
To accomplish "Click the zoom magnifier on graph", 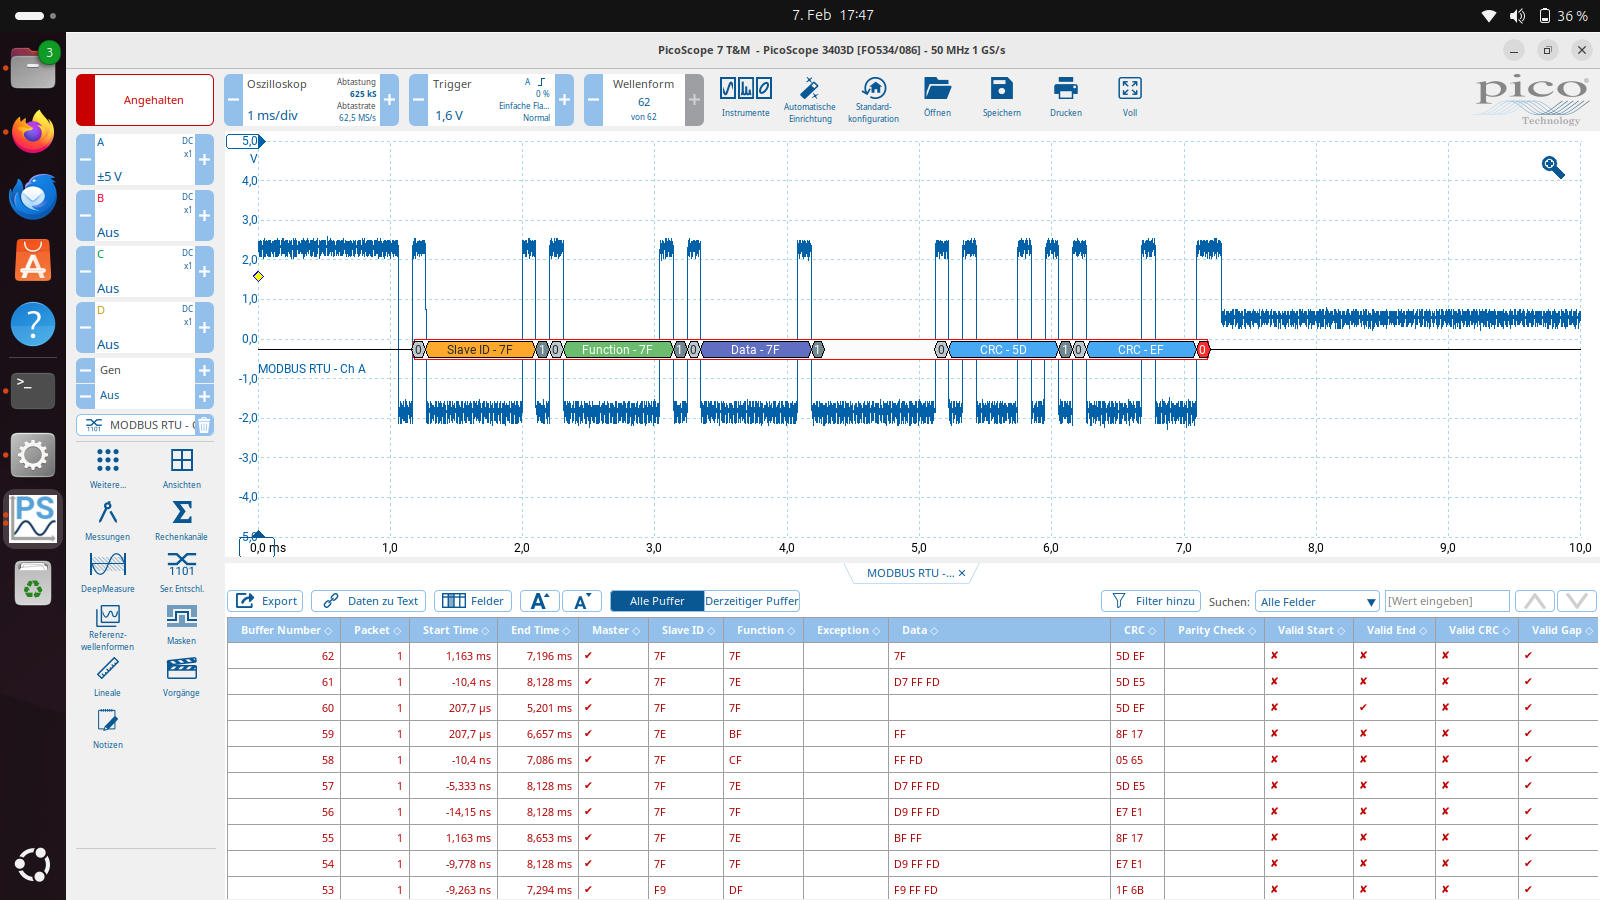I will (x=1552, y=167).
